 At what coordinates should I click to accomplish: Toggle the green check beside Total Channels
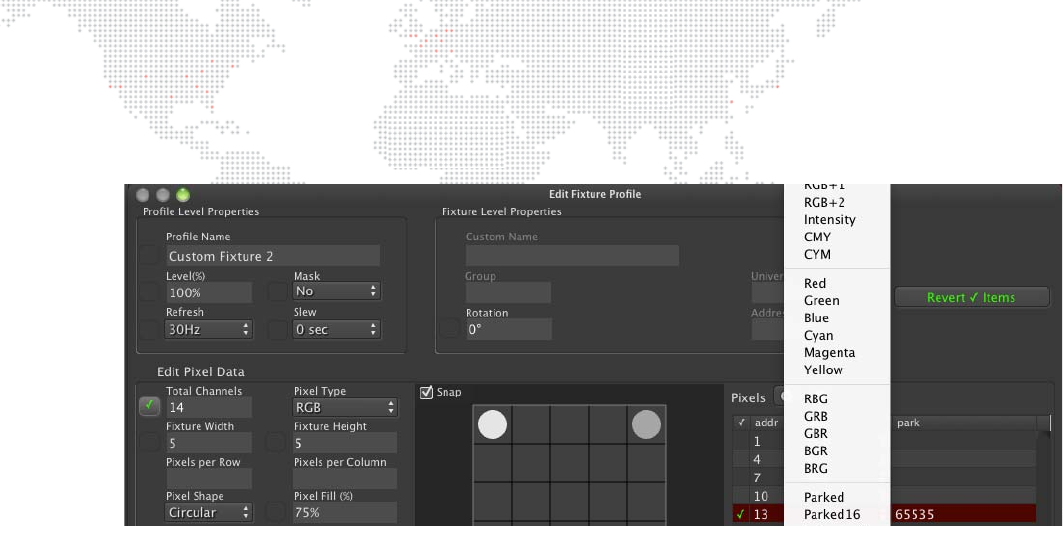(x=149, y=406)
